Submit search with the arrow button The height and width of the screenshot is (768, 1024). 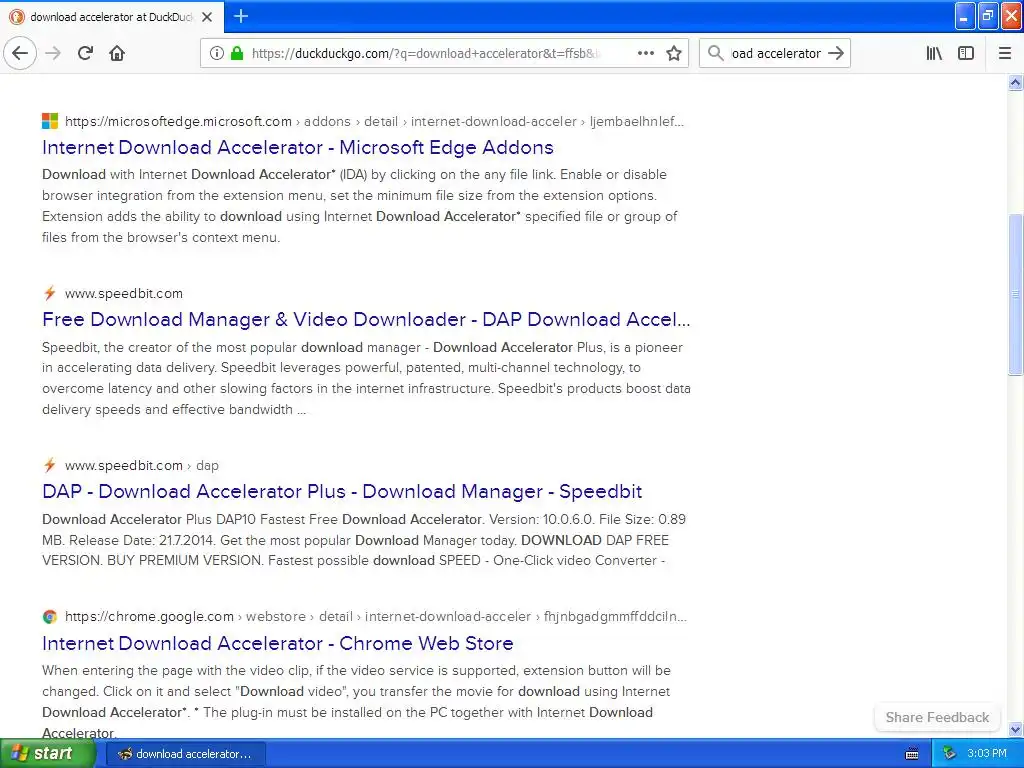coord(836,53)
